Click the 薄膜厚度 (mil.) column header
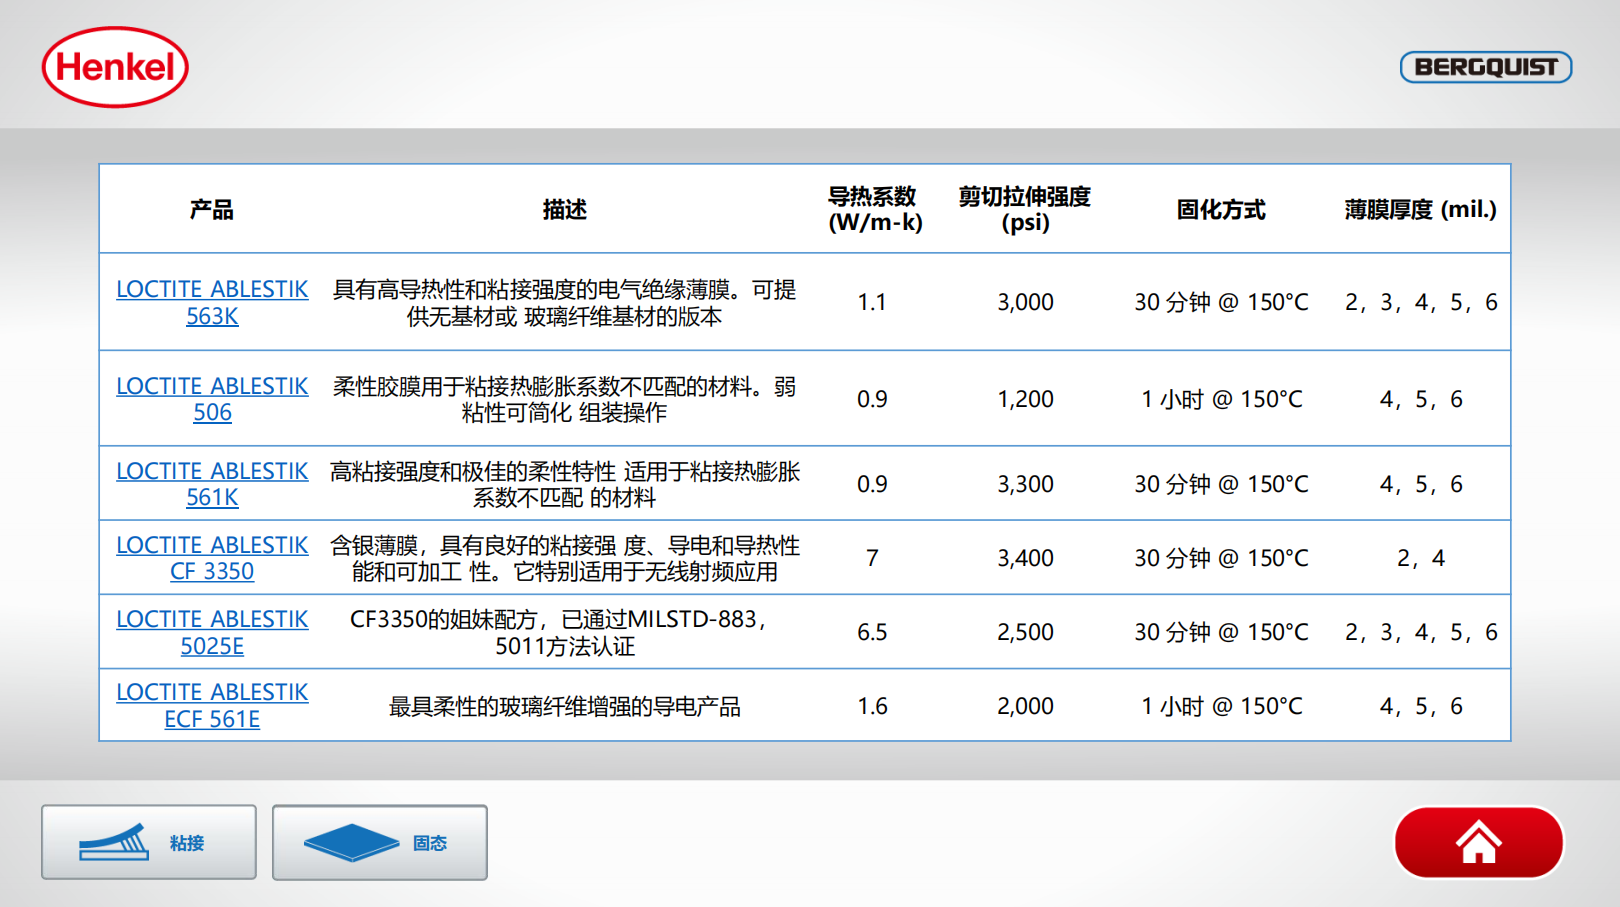Screen dimensions: 1620x907 pyautogui.click(x=1420, y=209)
